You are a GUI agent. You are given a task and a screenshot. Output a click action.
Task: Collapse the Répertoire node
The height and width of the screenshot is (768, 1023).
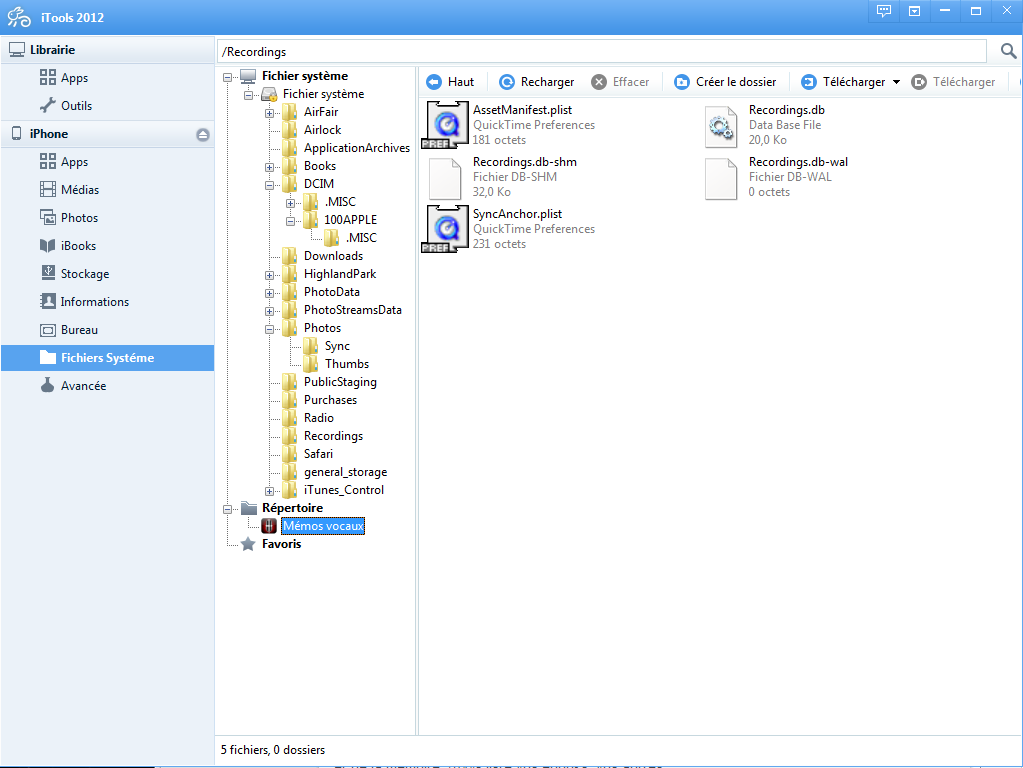[227, 509]
